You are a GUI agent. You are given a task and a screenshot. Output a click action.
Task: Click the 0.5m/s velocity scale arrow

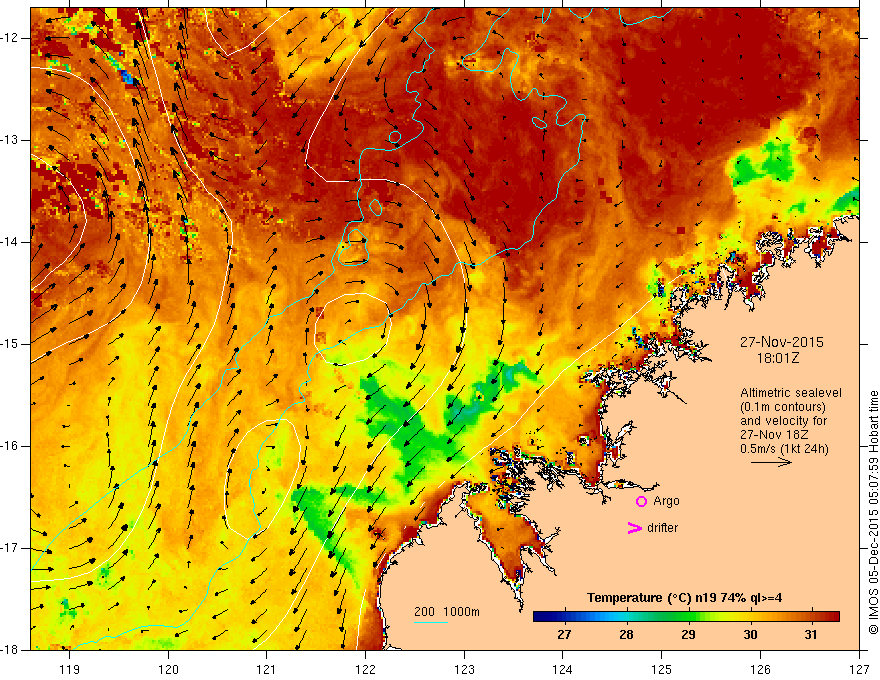(771, 462)
